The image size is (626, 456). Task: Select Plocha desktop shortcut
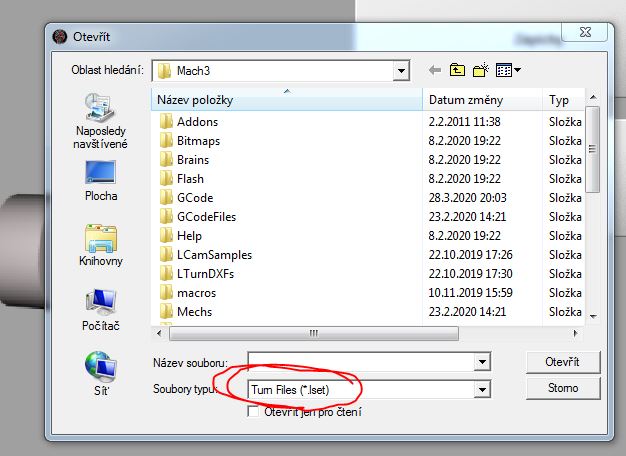[x=100, y=182]
